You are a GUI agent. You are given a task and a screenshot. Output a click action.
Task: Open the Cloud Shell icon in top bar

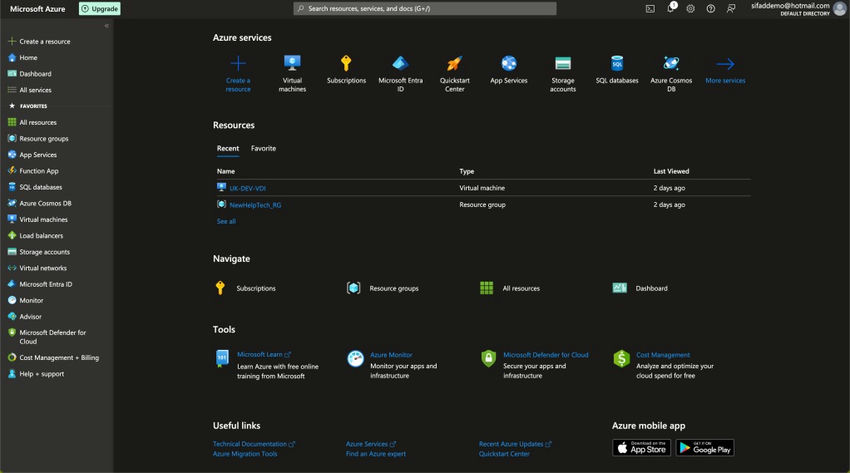[x=650, y=9]
